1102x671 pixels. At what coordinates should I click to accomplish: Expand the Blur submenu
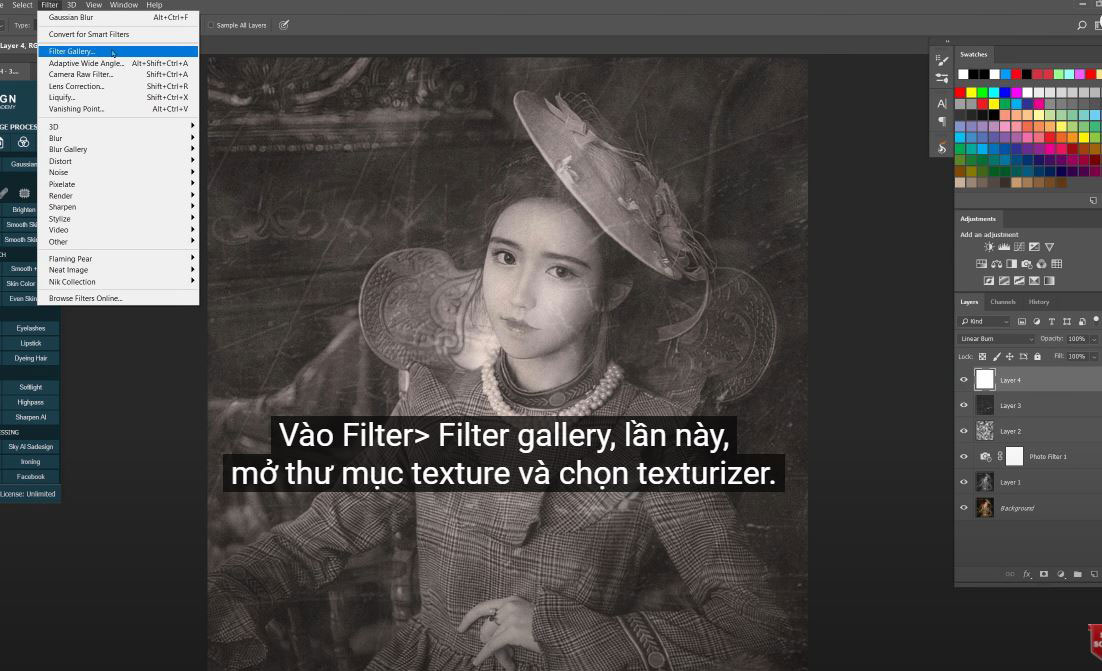click(x=118, y=138)
